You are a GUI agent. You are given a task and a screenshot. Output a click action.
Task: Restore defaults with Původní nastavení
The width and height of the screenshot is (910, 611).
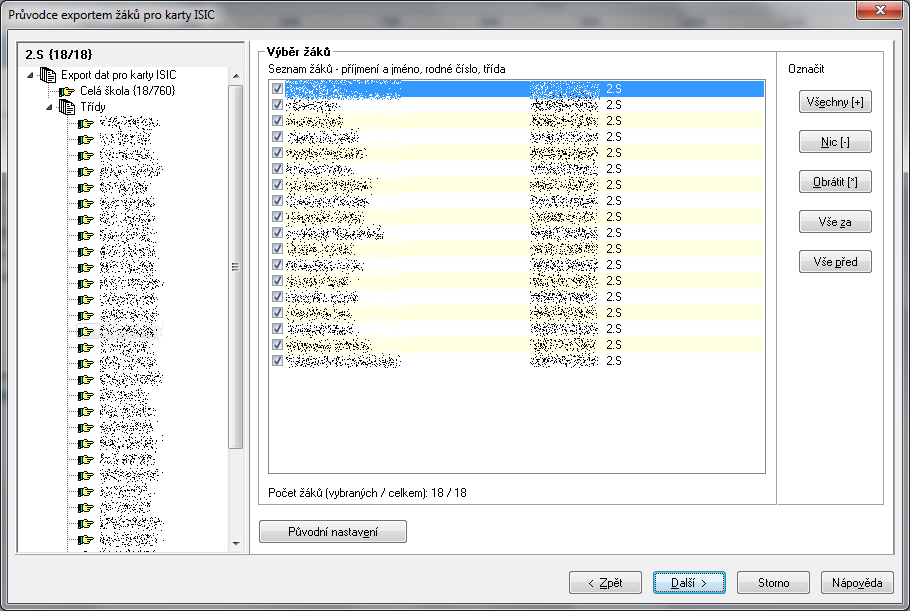pyautogui.click(x=333, y=532)
